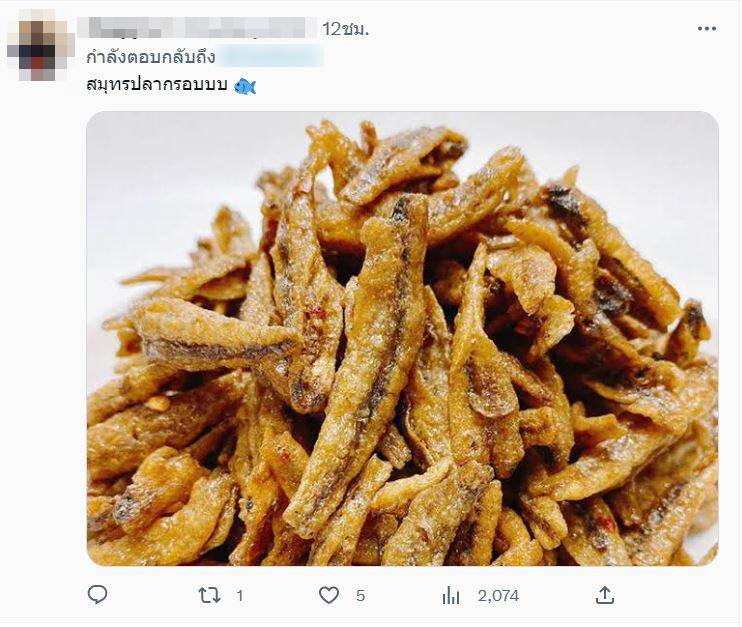Open the three-dot more options menu
Viewport: 742px width, 627px height.
tap(707, 29)
